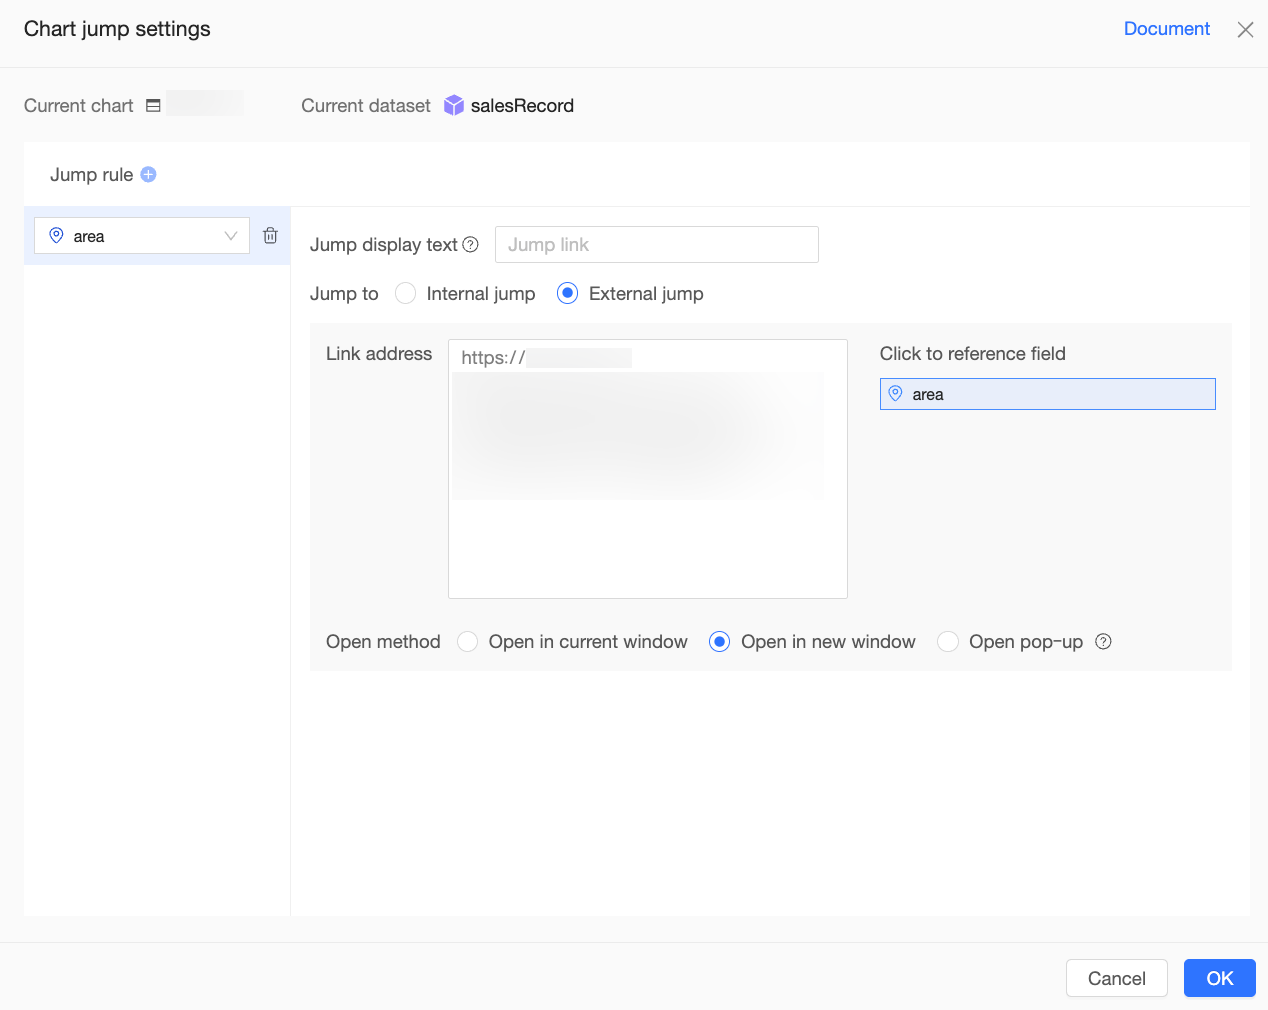Click inside the Link address textarea
Viewport: 1268px width, 1010px height.
648,469
